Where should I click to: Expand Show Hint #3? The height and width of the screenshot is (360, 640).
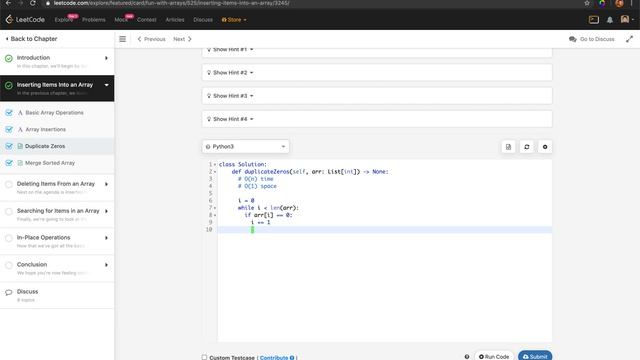377,96
